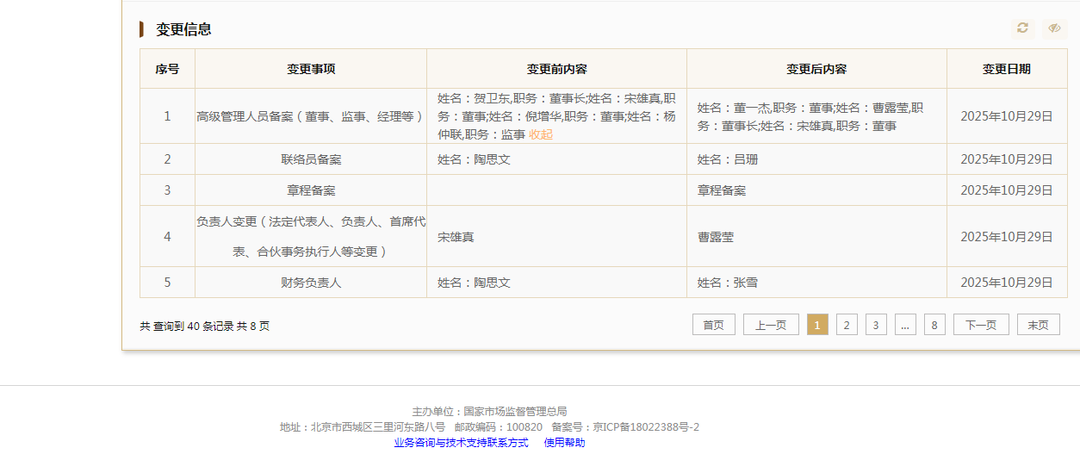Select 负责人变更 item cell
The height and width of the screenshot is (454, 1080).
tap(311, 236)
